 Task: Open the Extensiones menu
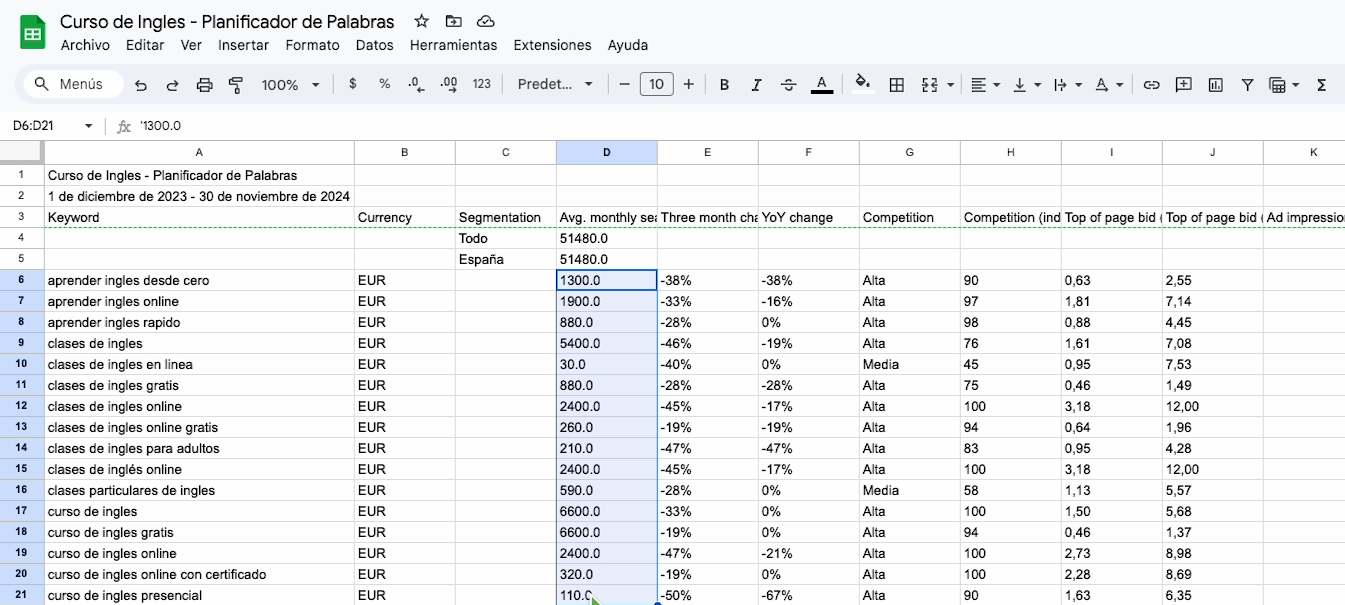click(552, 45)
